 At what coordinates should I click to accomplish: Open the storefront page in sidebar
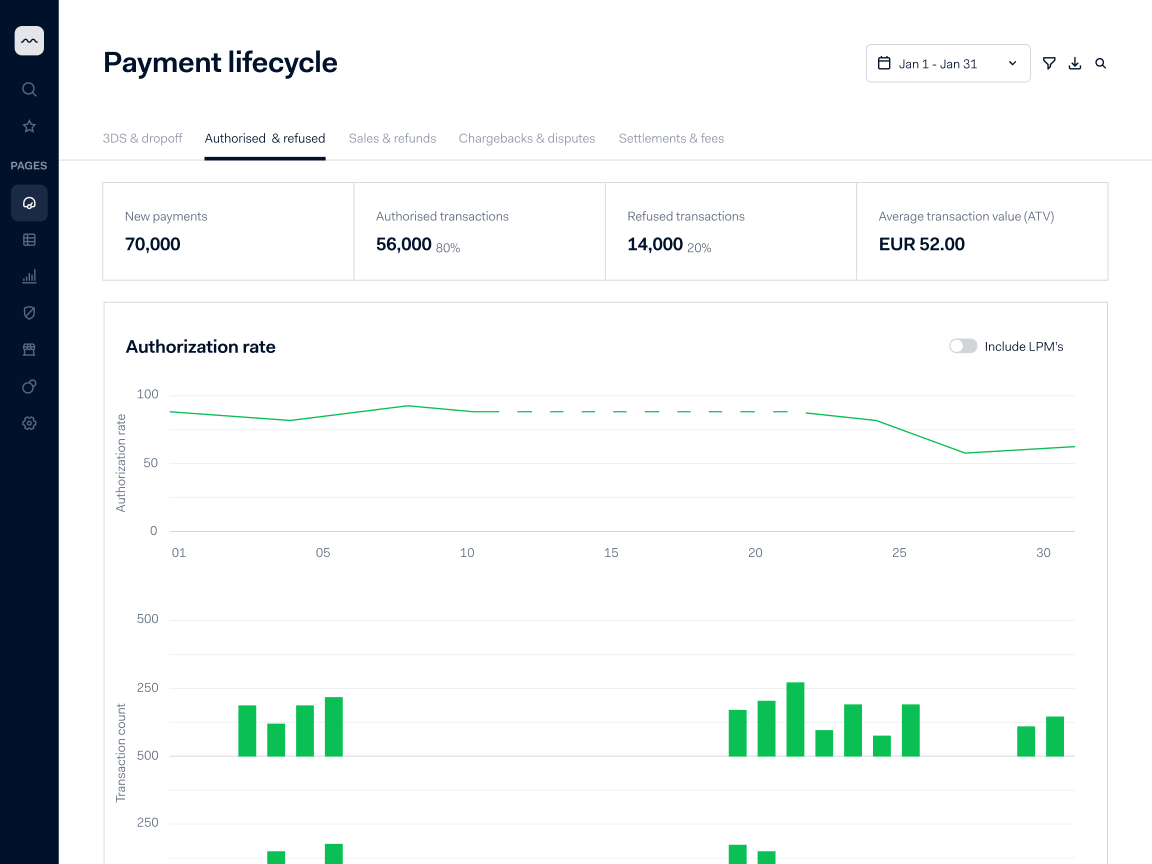tap(29, 350)
